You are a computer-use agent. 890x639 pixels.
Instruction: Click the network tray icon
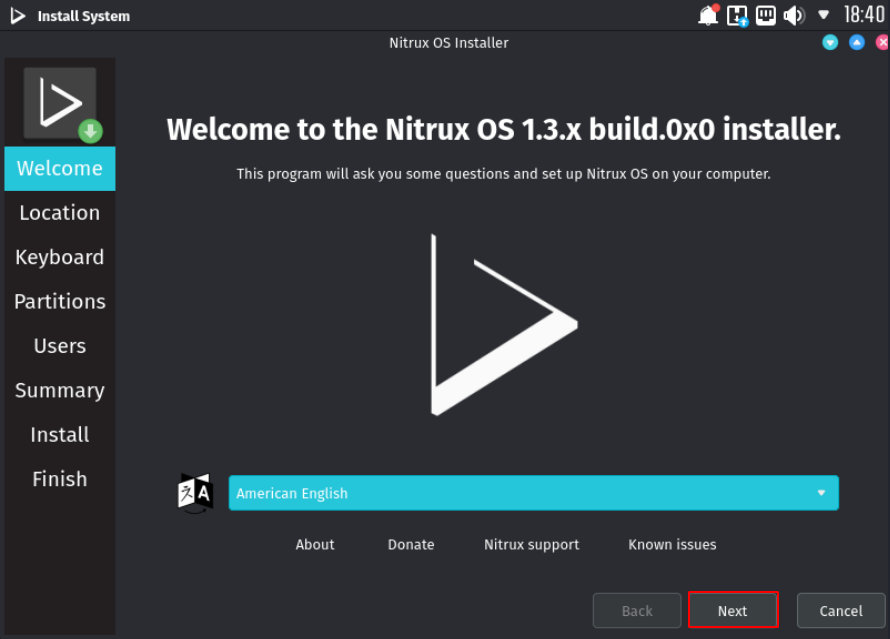coord(766,15)
